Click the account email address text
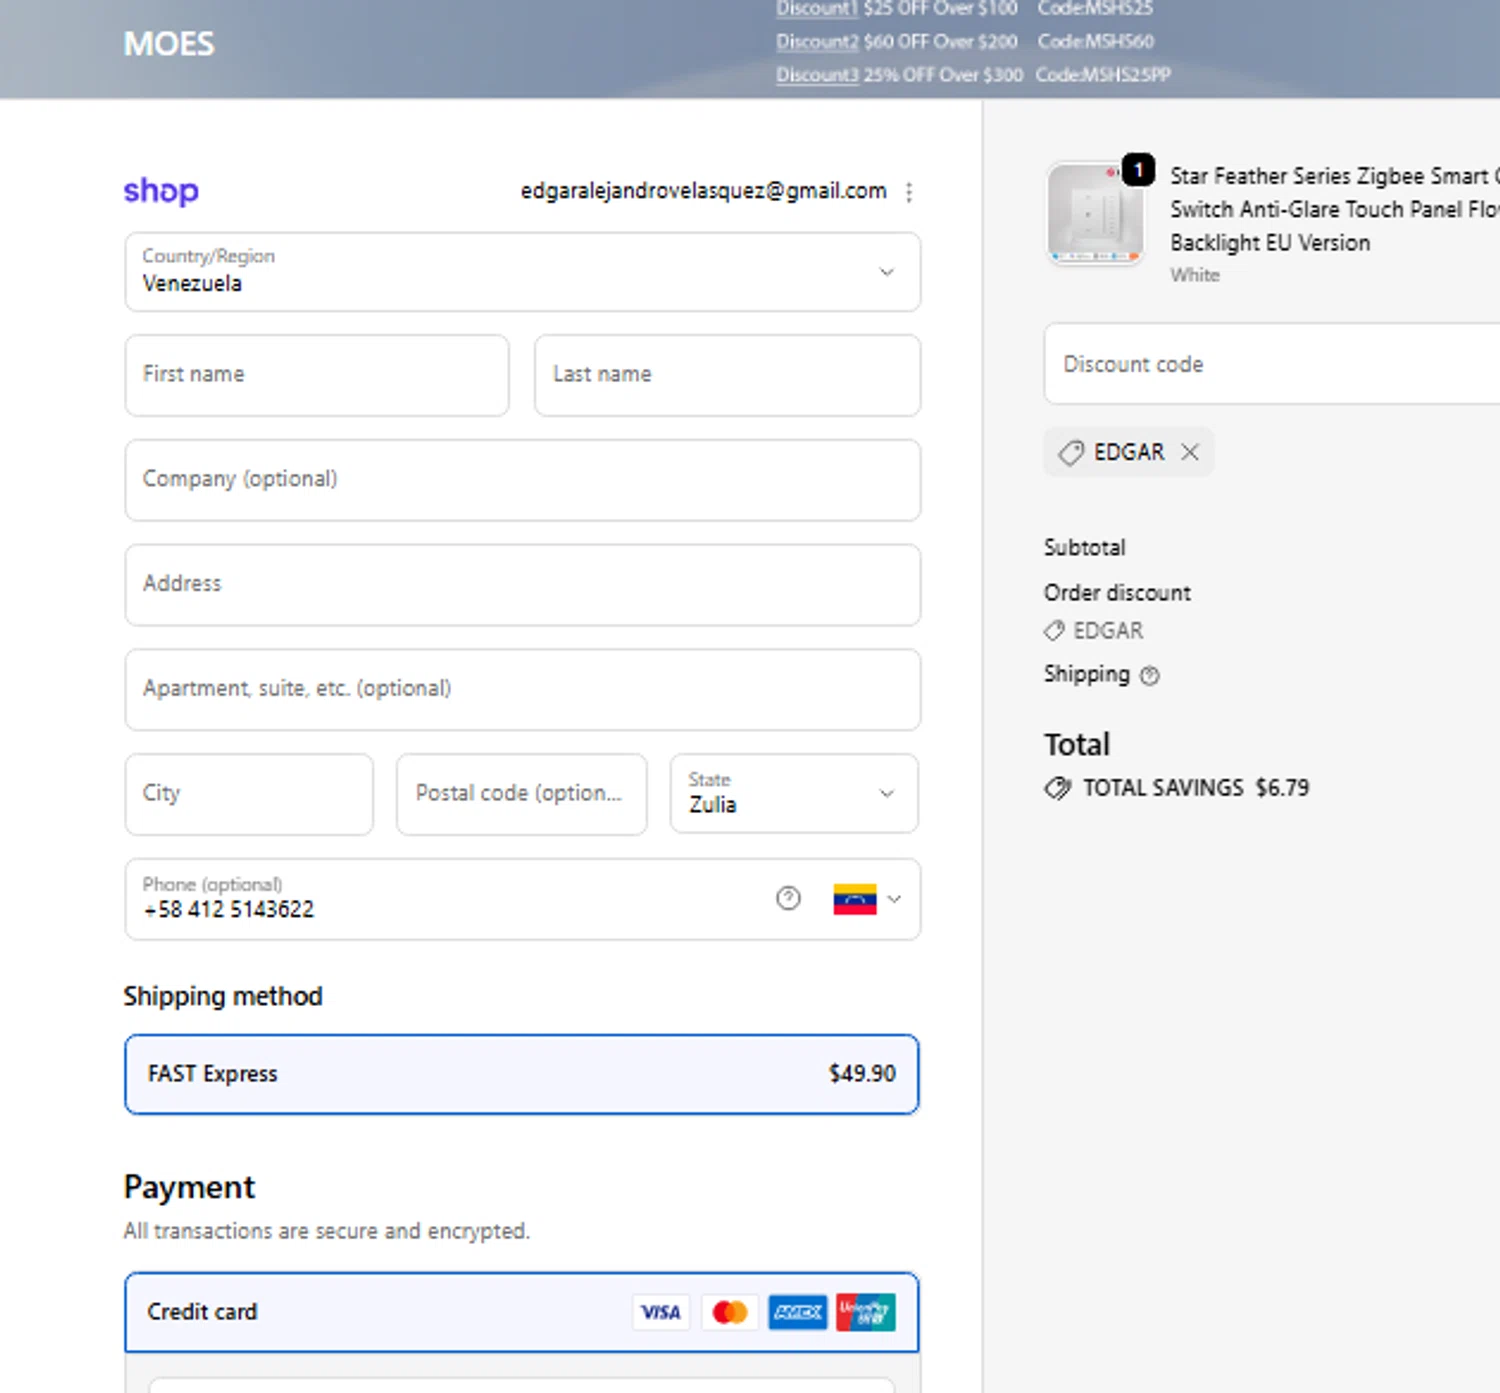Viewport: 1500px width, 1393px height. point(703,191)
